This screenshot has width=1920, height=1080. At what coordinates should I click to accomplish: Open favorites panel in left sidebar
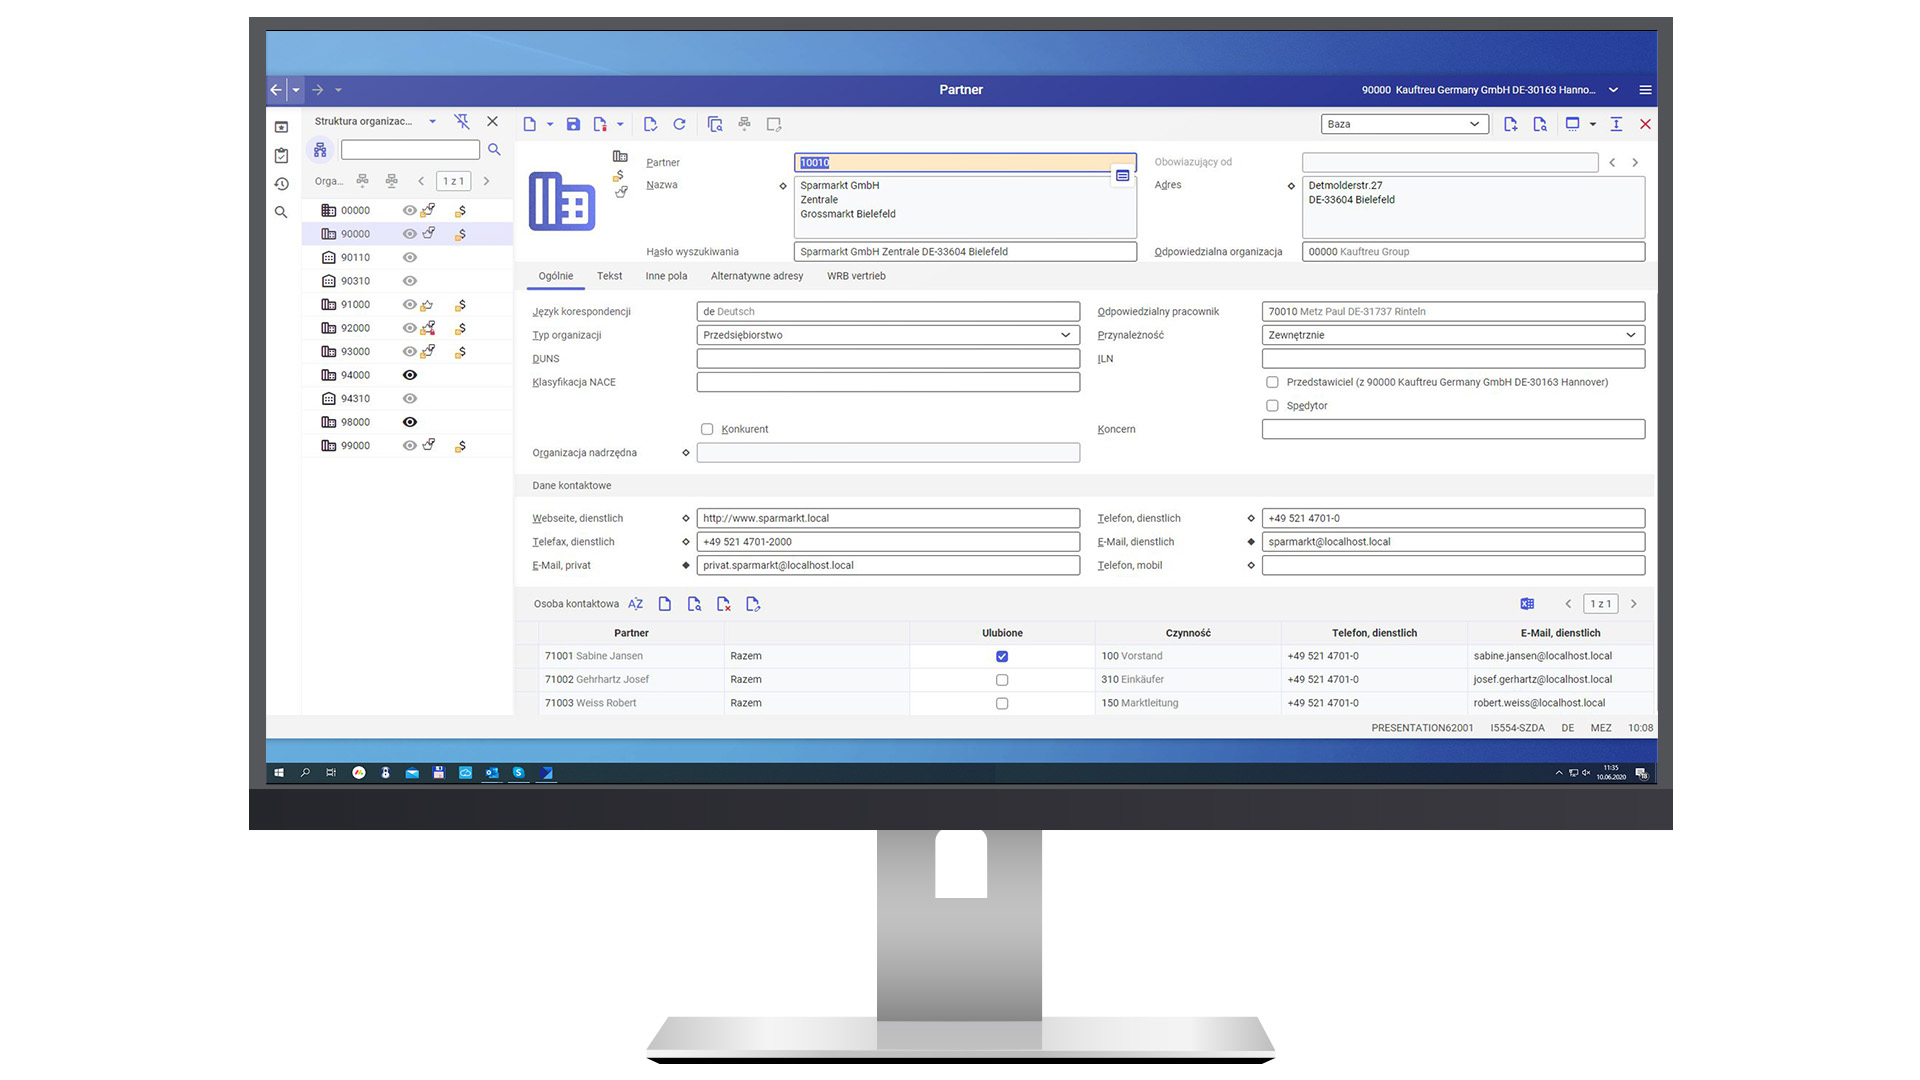tap(281, 127)
